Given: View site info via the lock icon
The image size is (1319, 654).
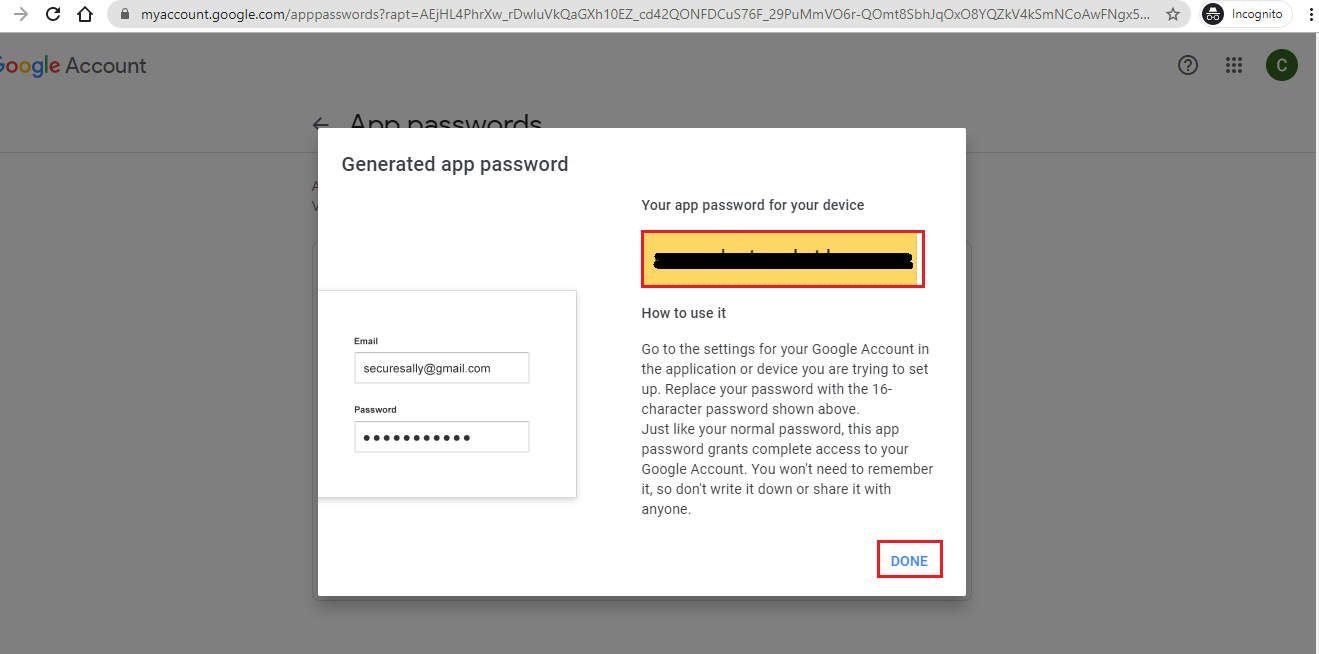Looking at the screenshot, I should [125, 15].
